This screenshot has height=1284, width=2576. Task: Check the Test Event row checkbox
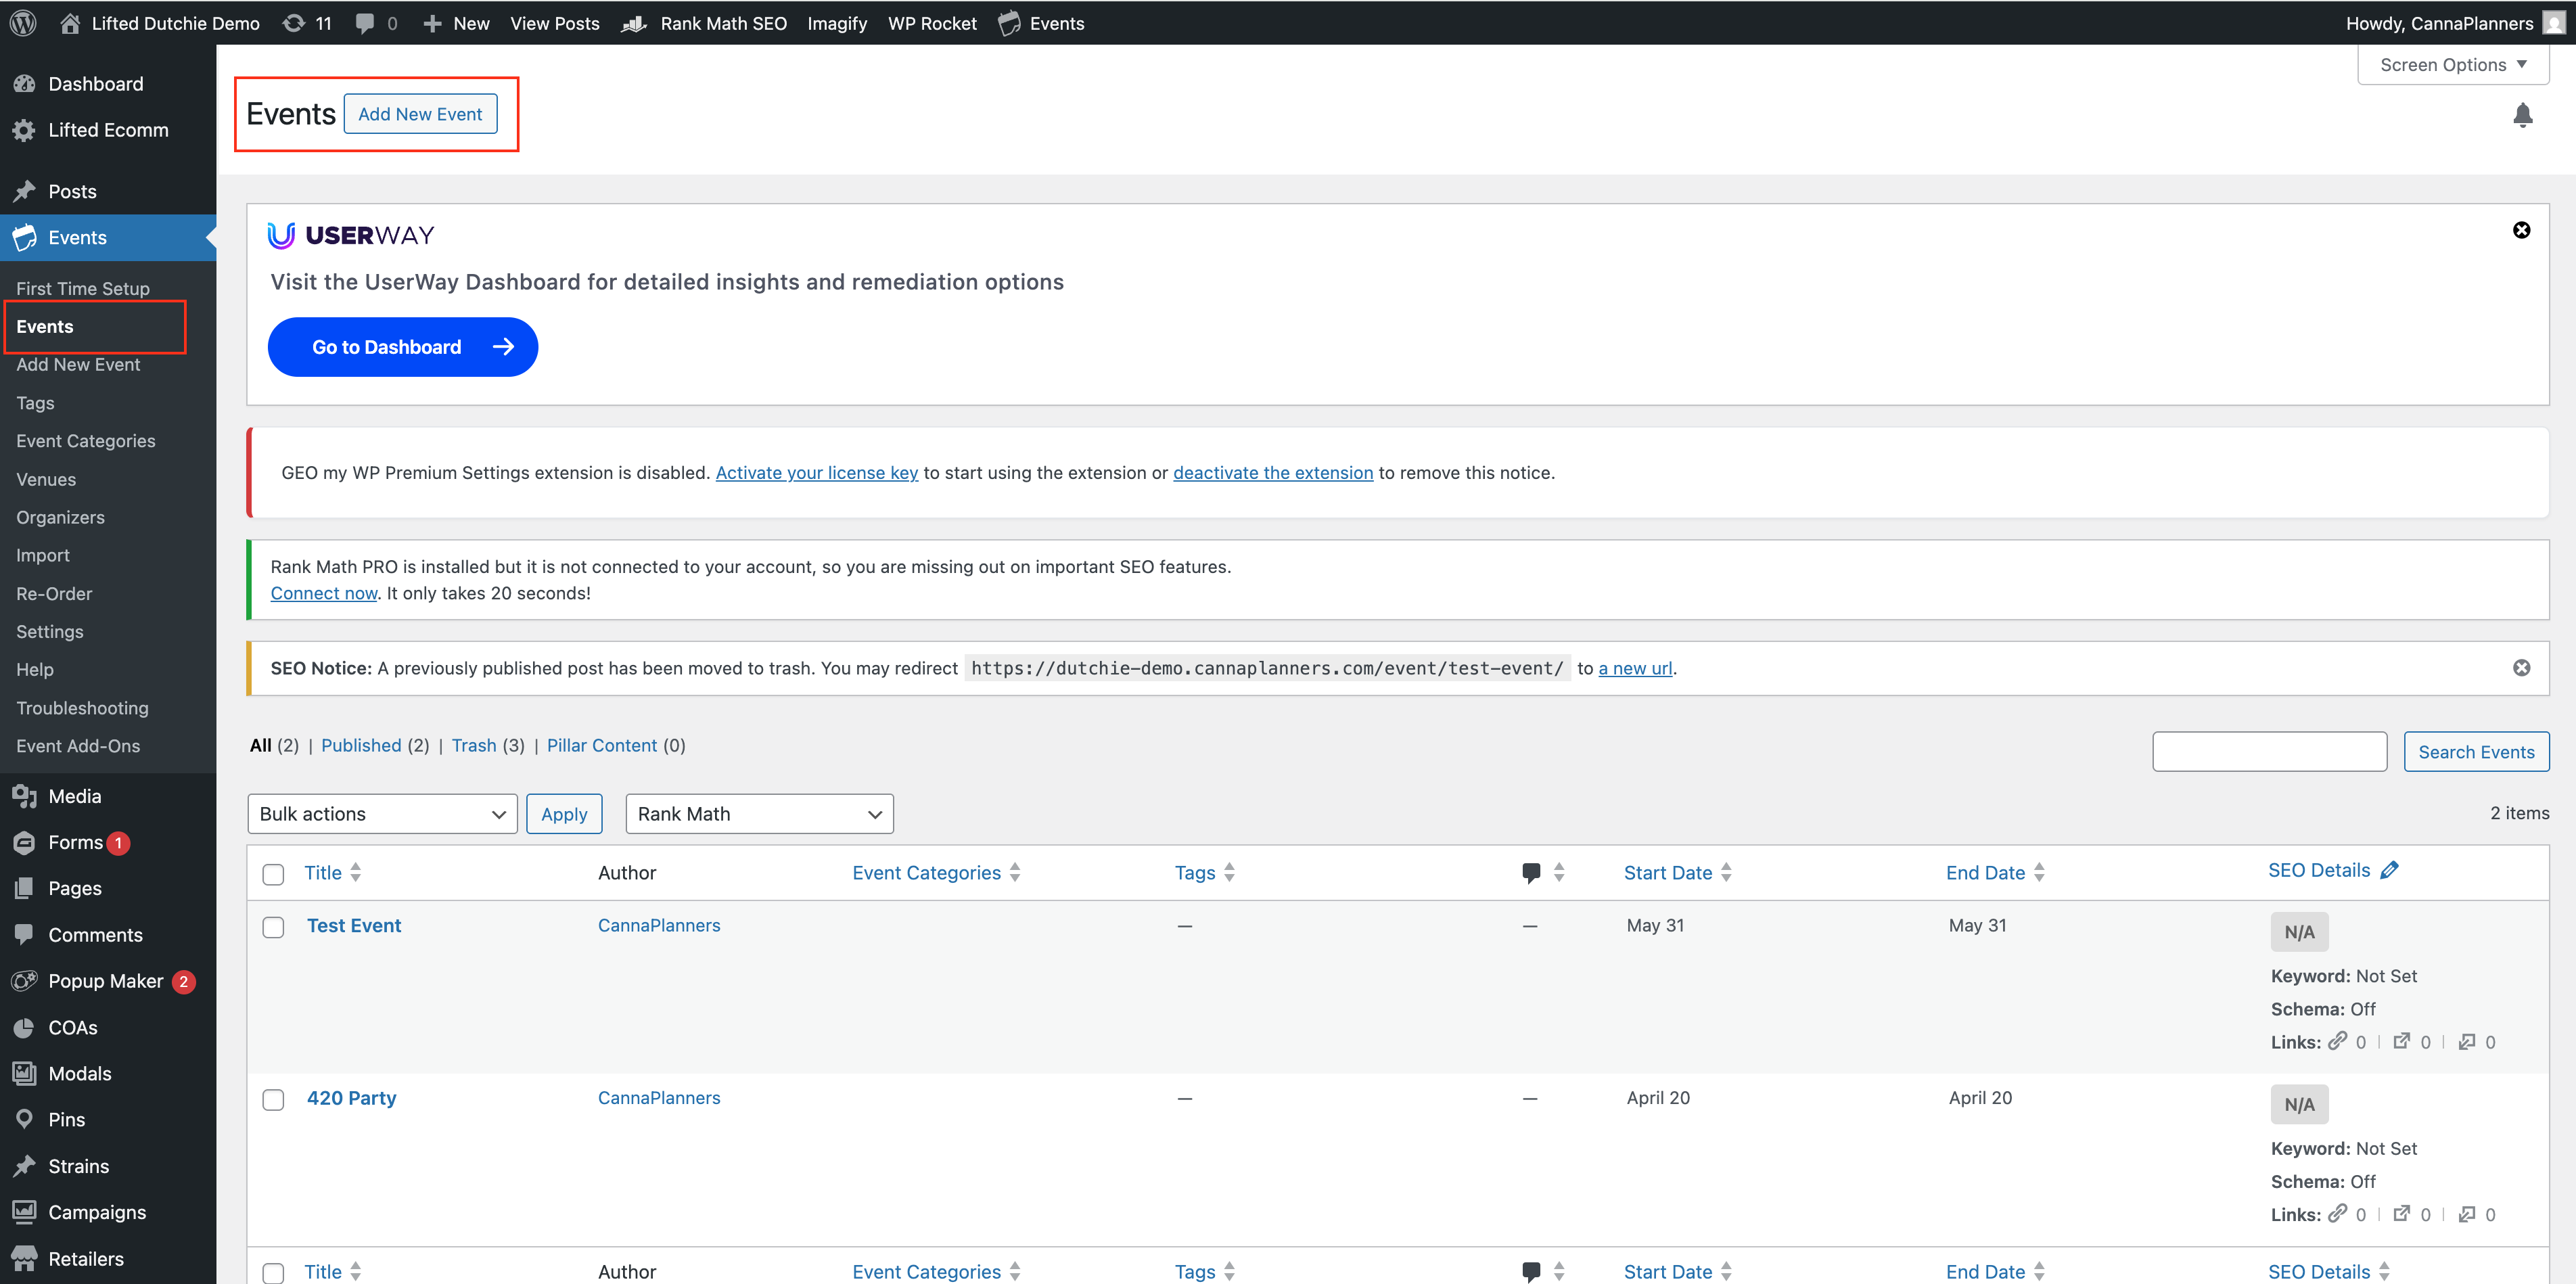point(273,927)
